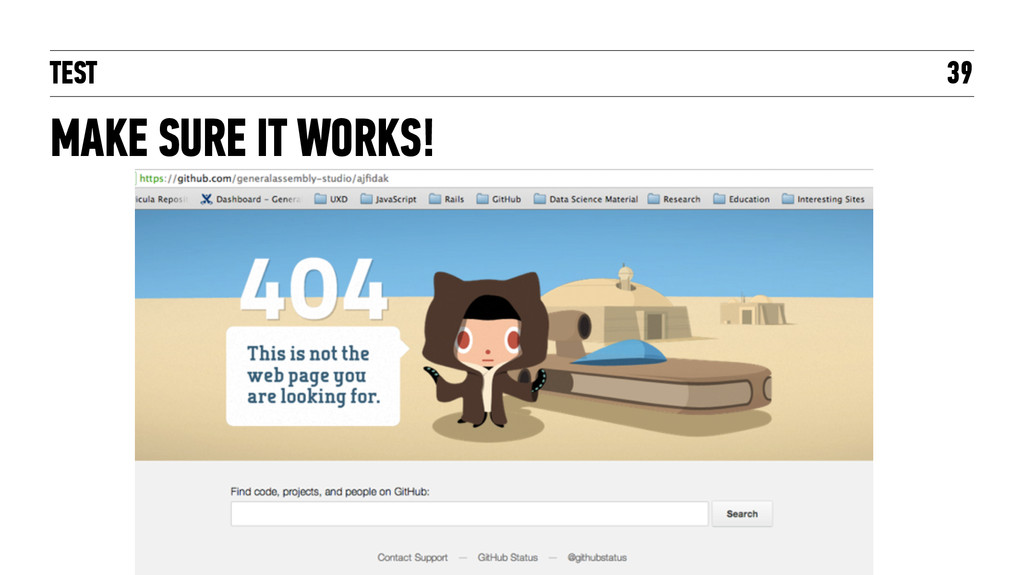Open the @githubstatus link
This screenshot has height=575, width=1024.
point(597,557)
